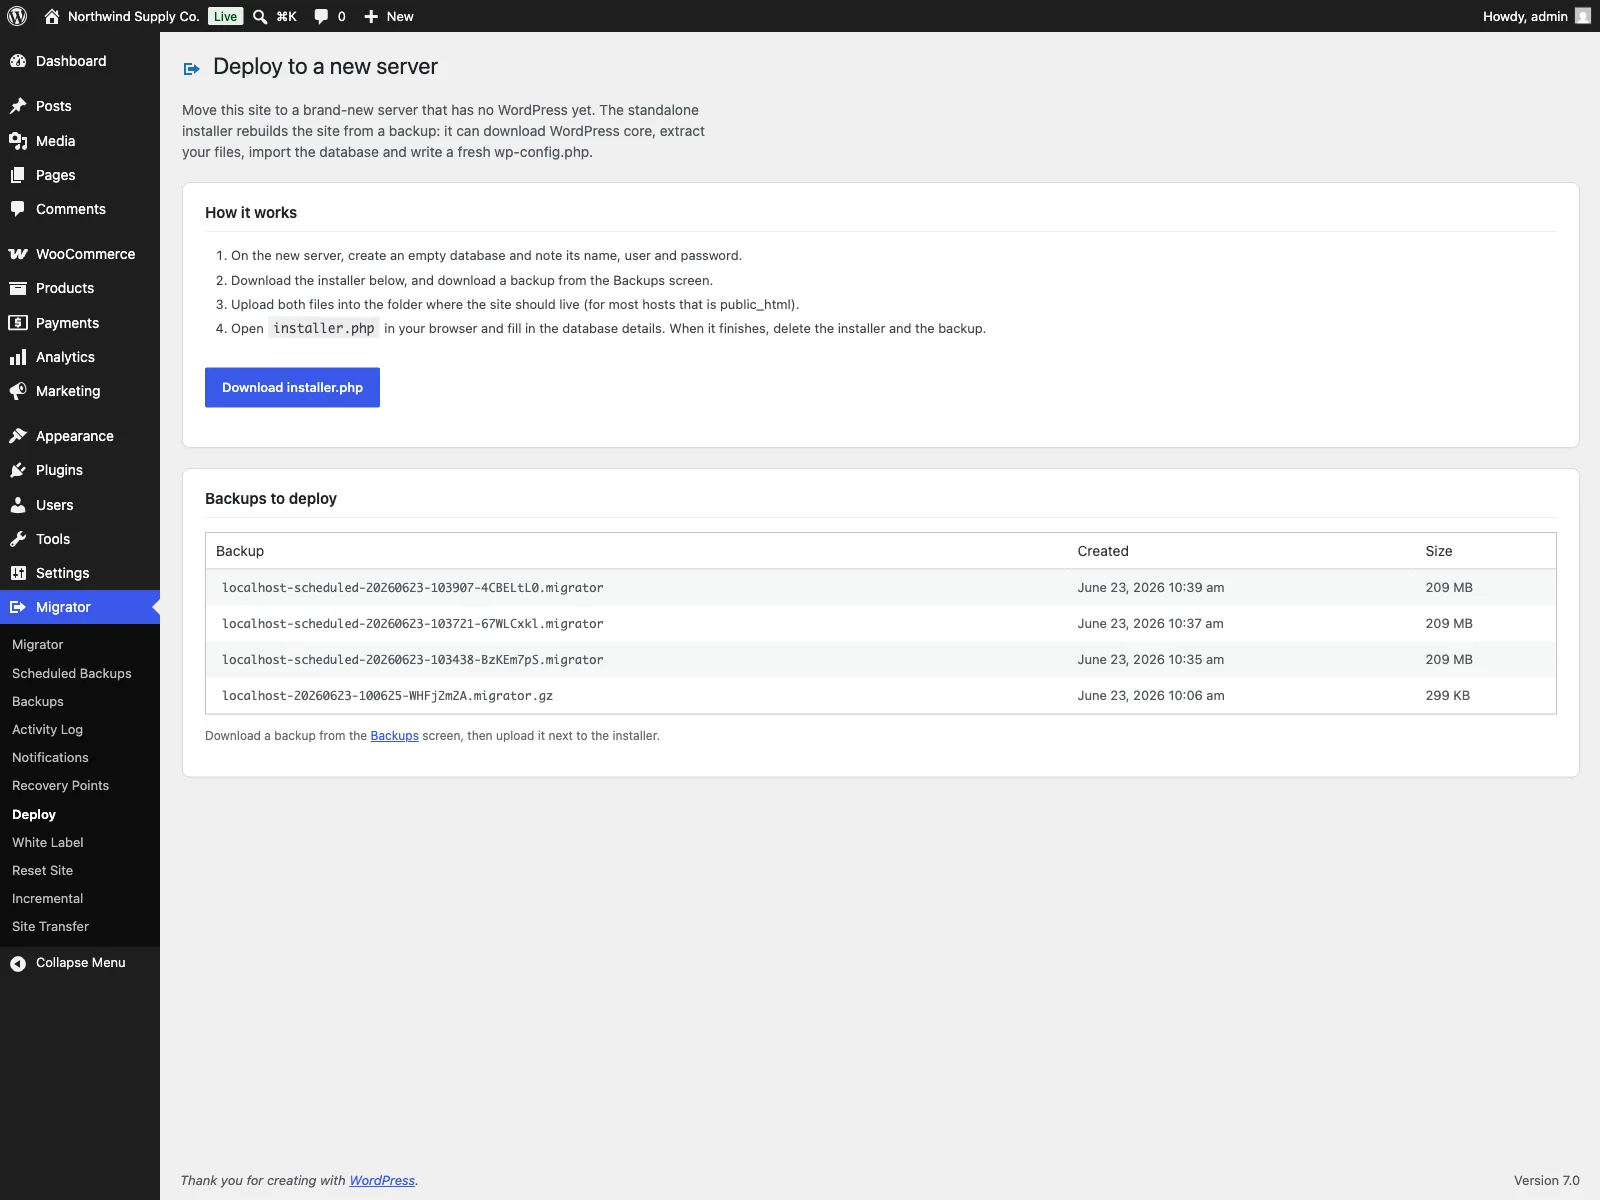The width and height of the screenshot is (1600, 1200).
Task: Click the Users person icon
Action: (18, 505)
